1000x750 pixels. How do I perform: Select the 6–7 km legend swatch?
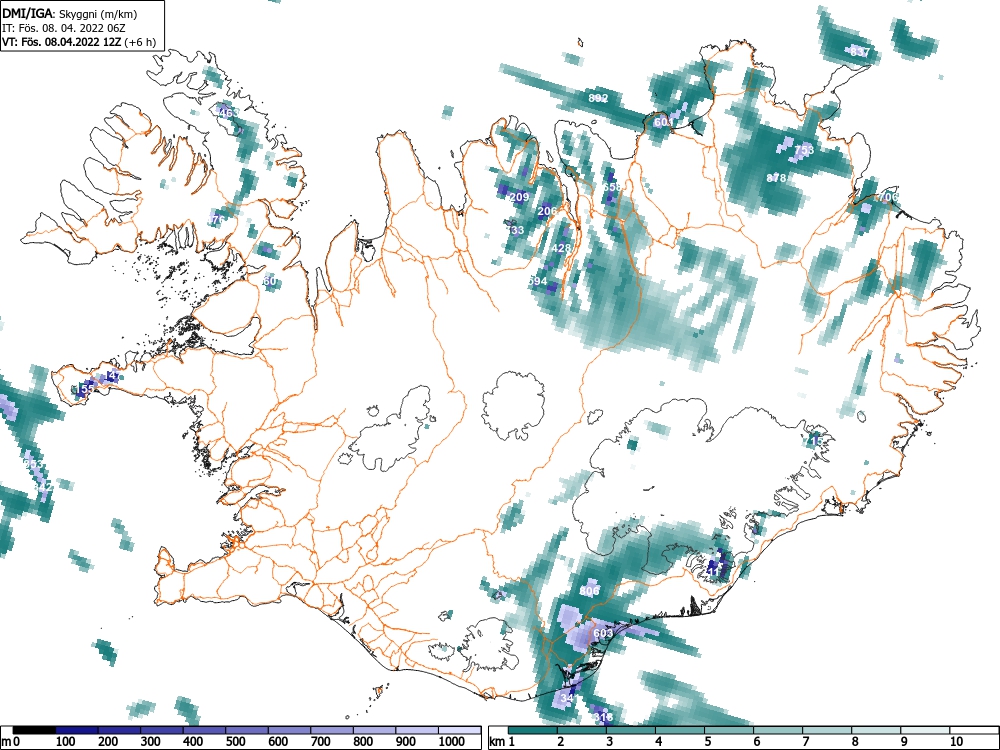pos(779,730)
